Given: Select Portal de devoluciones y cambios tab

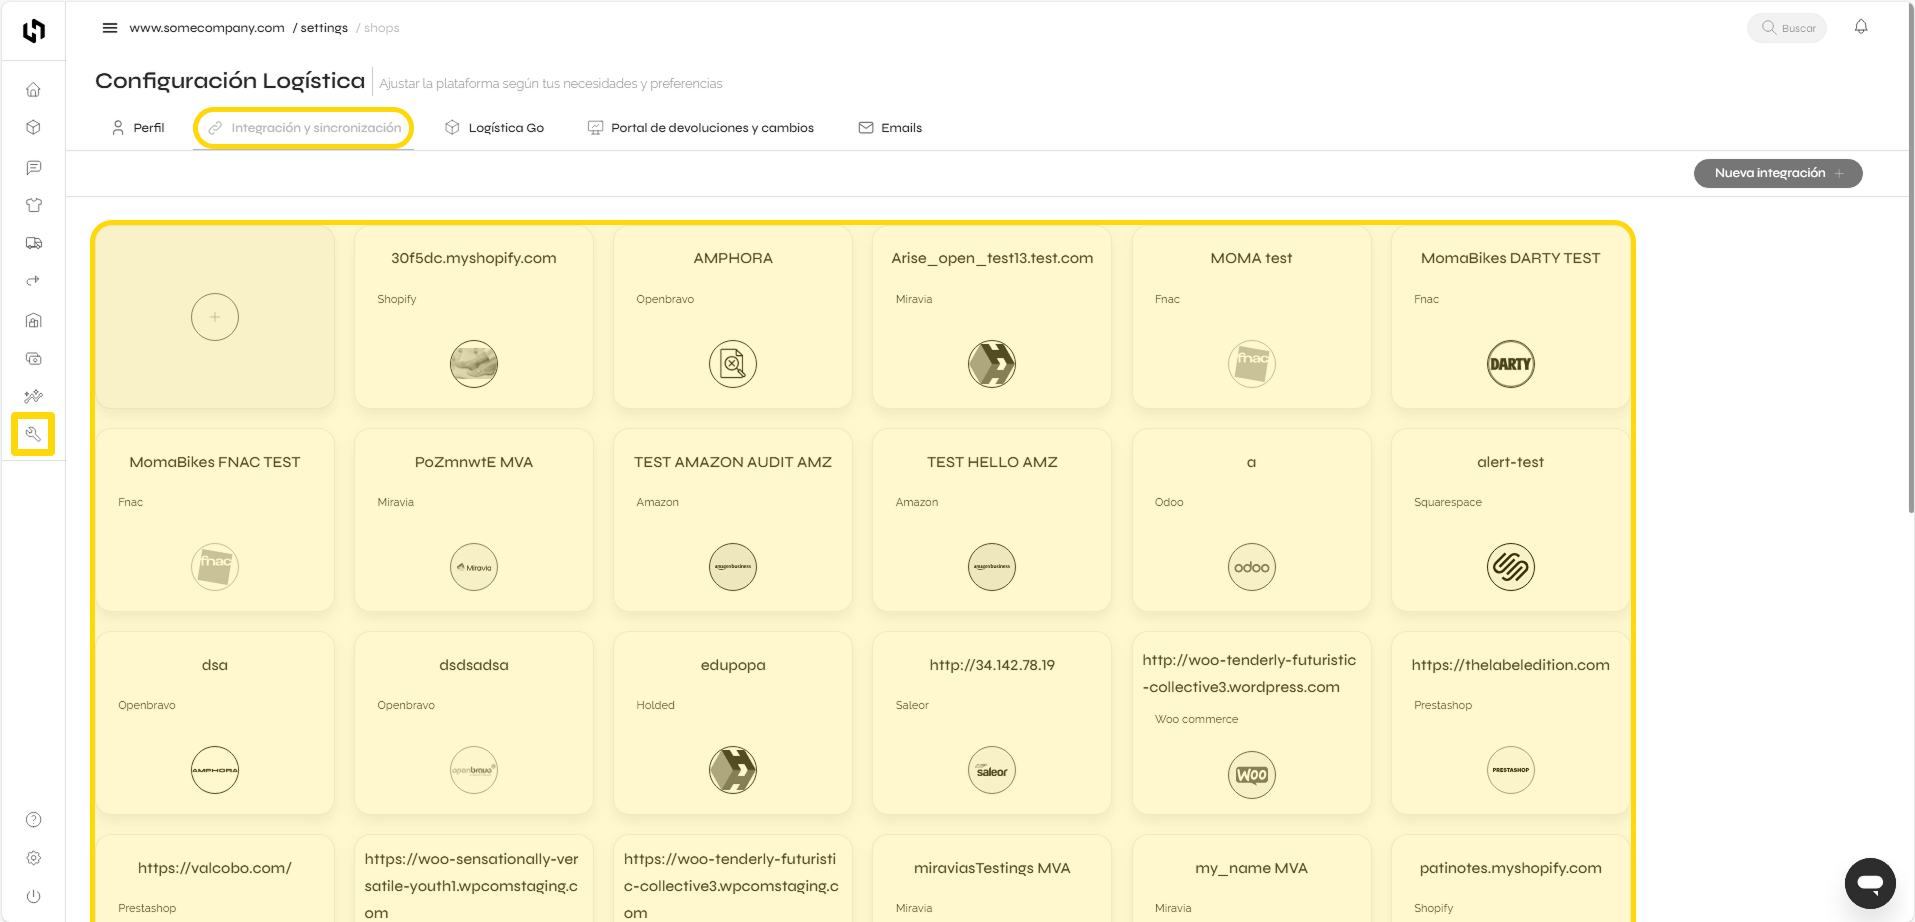Looking at the screenshot, I should pyautogui.click(x=701, y=128).
